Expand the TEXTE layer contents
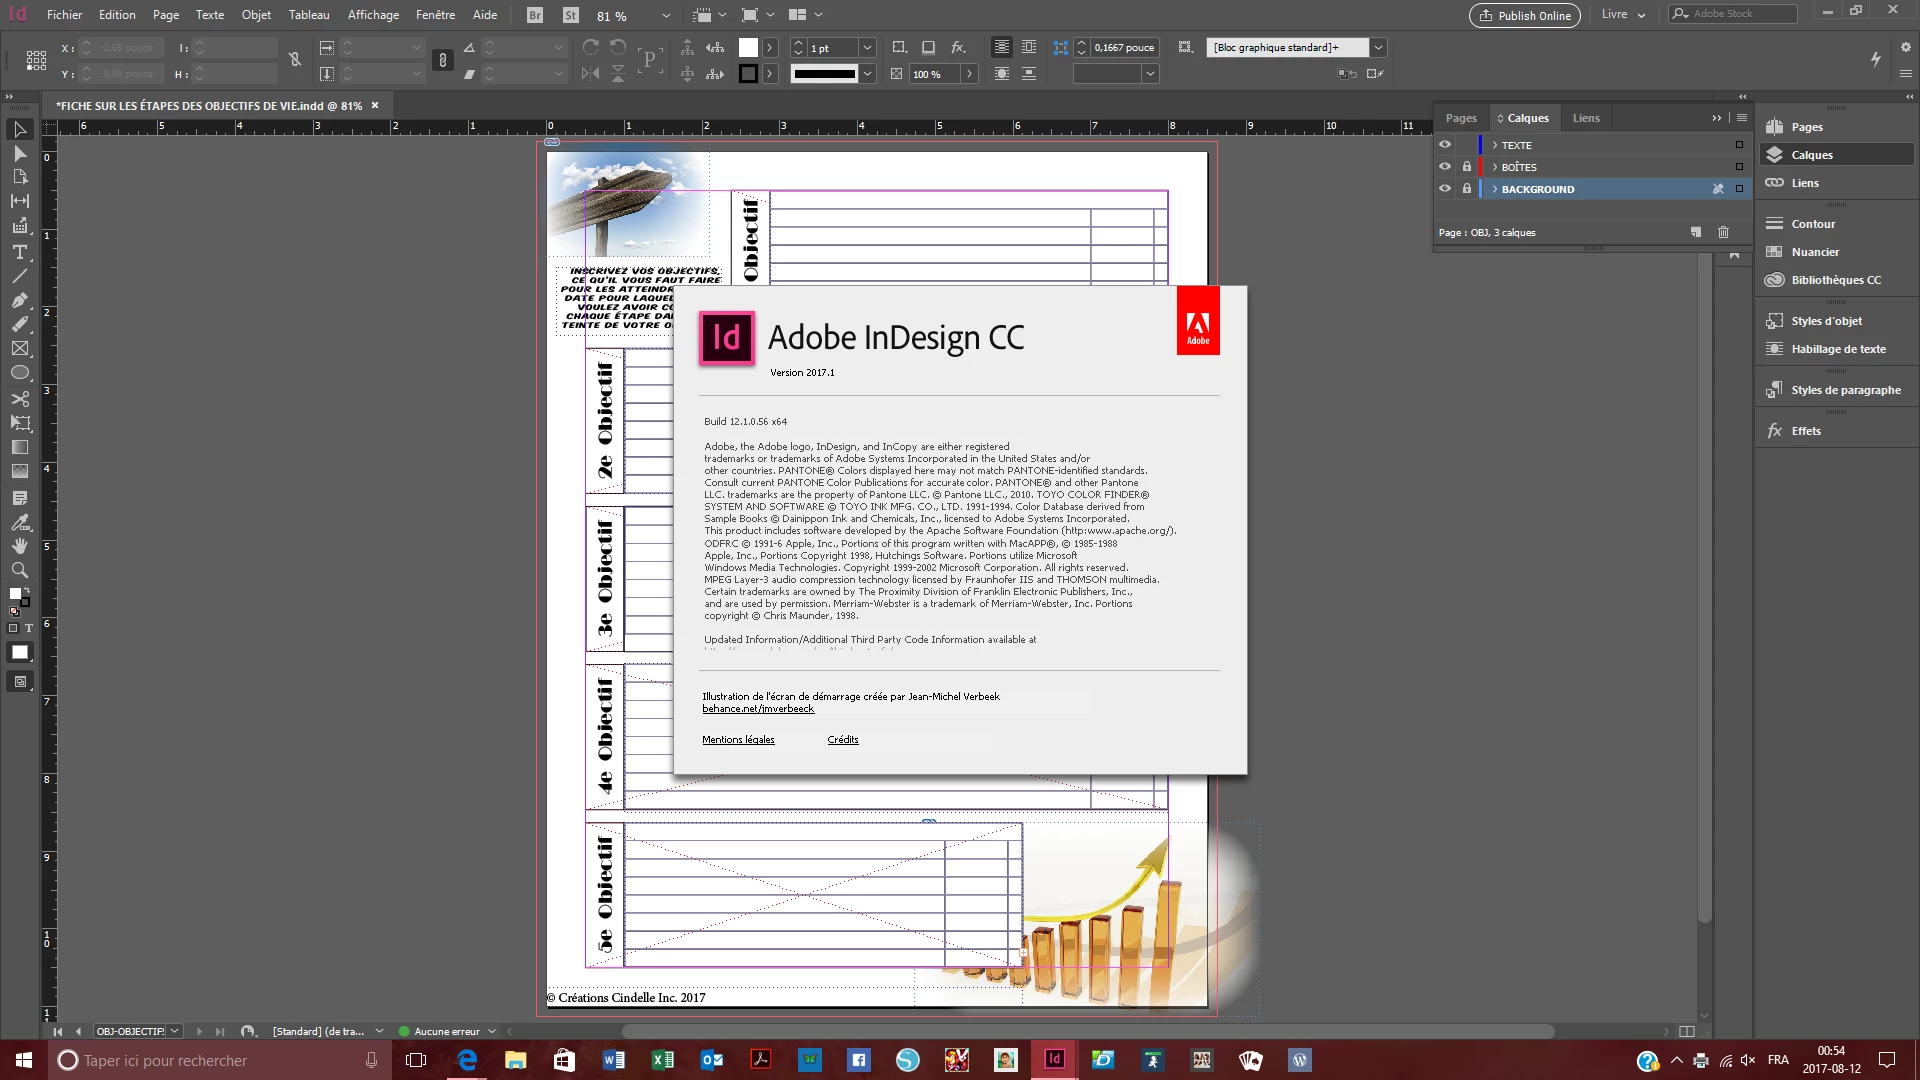Image resolution: width=1920 pixels, height=1080 pixels. (1495, 145)
